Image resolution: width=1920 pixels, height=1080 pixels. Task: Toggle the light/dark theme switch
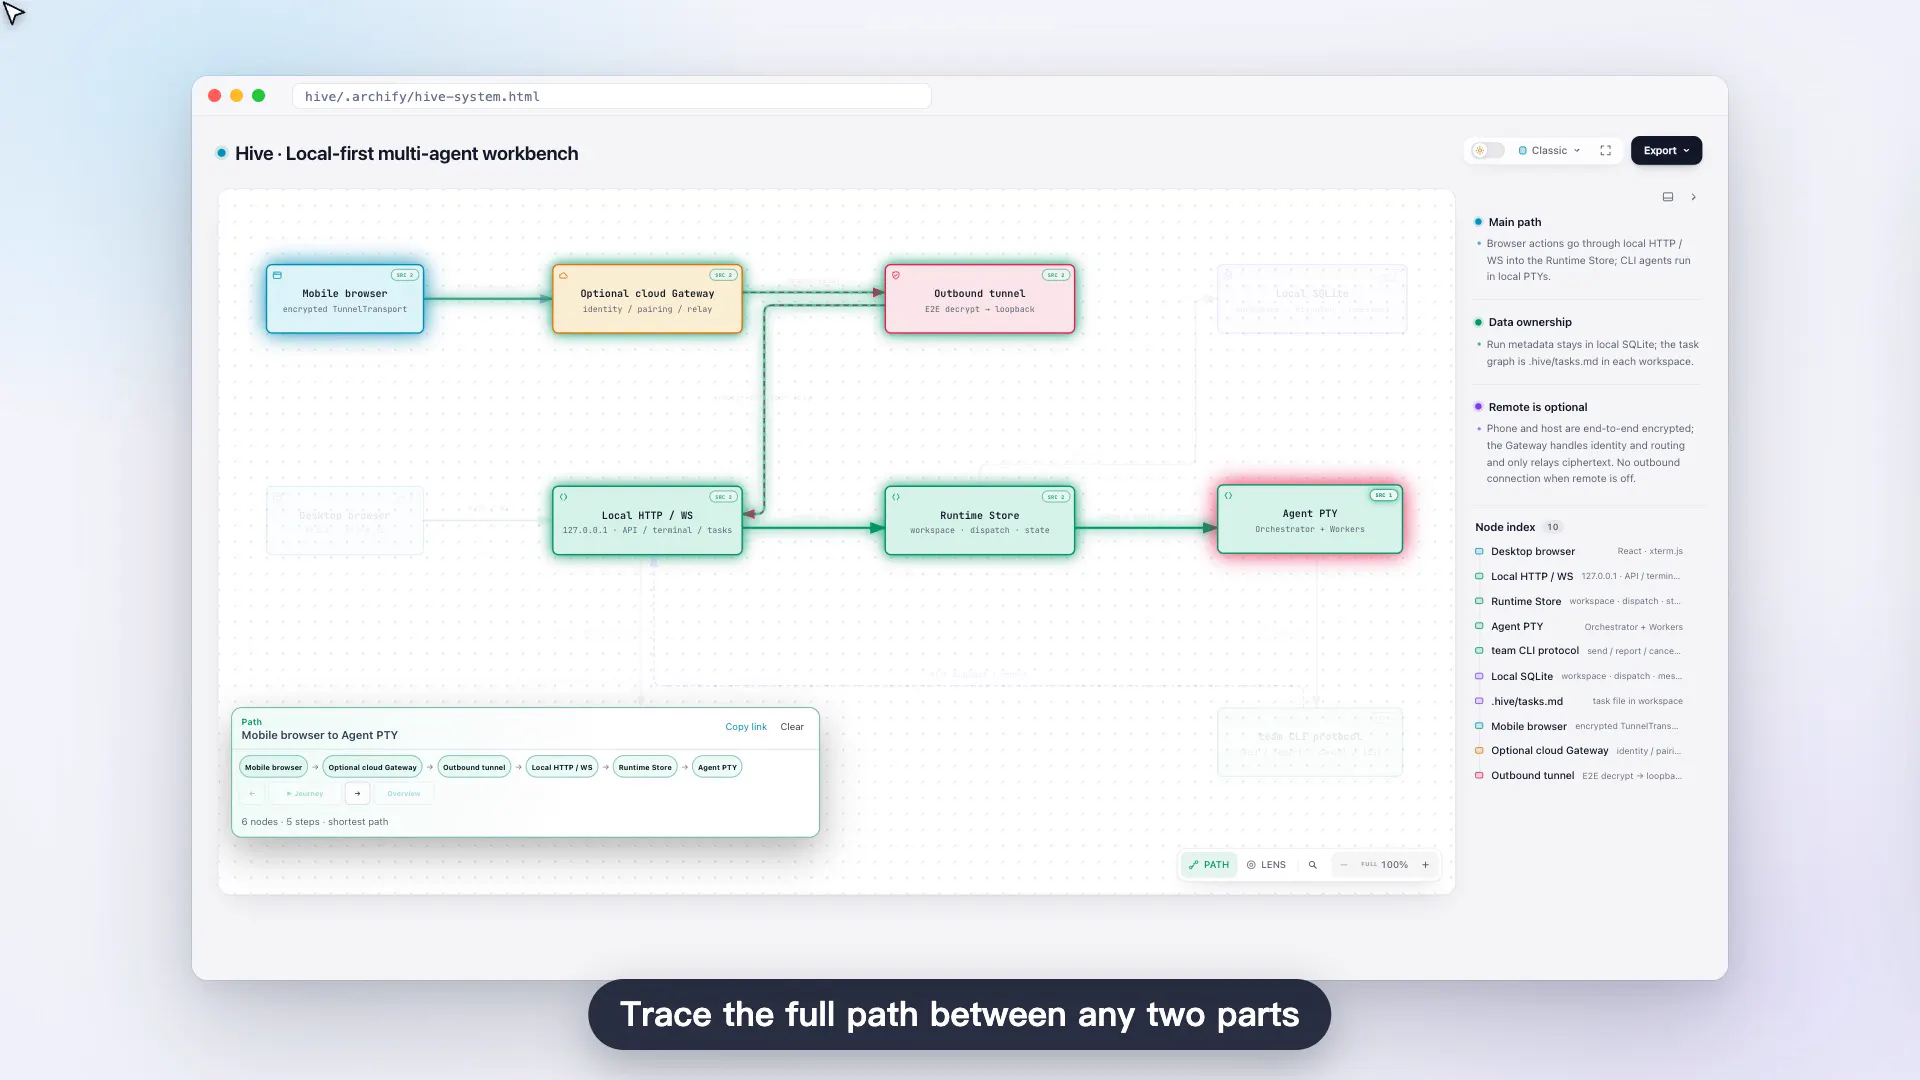pyautogui.click(x=1488, y=150)
